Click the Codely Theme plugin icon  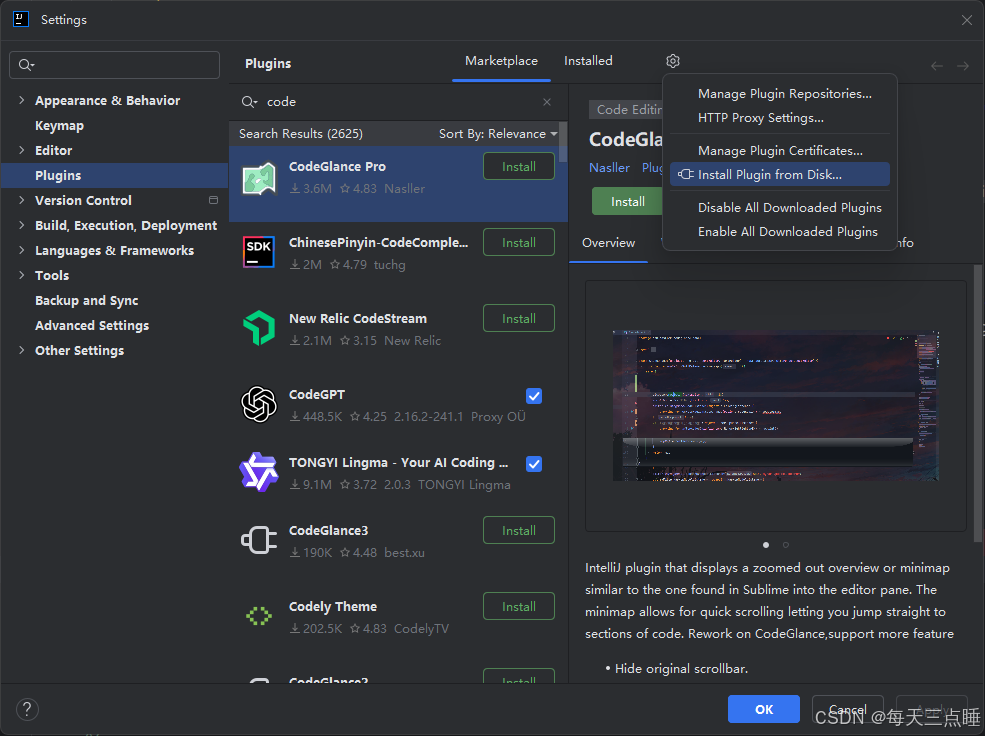coord(259,616)
